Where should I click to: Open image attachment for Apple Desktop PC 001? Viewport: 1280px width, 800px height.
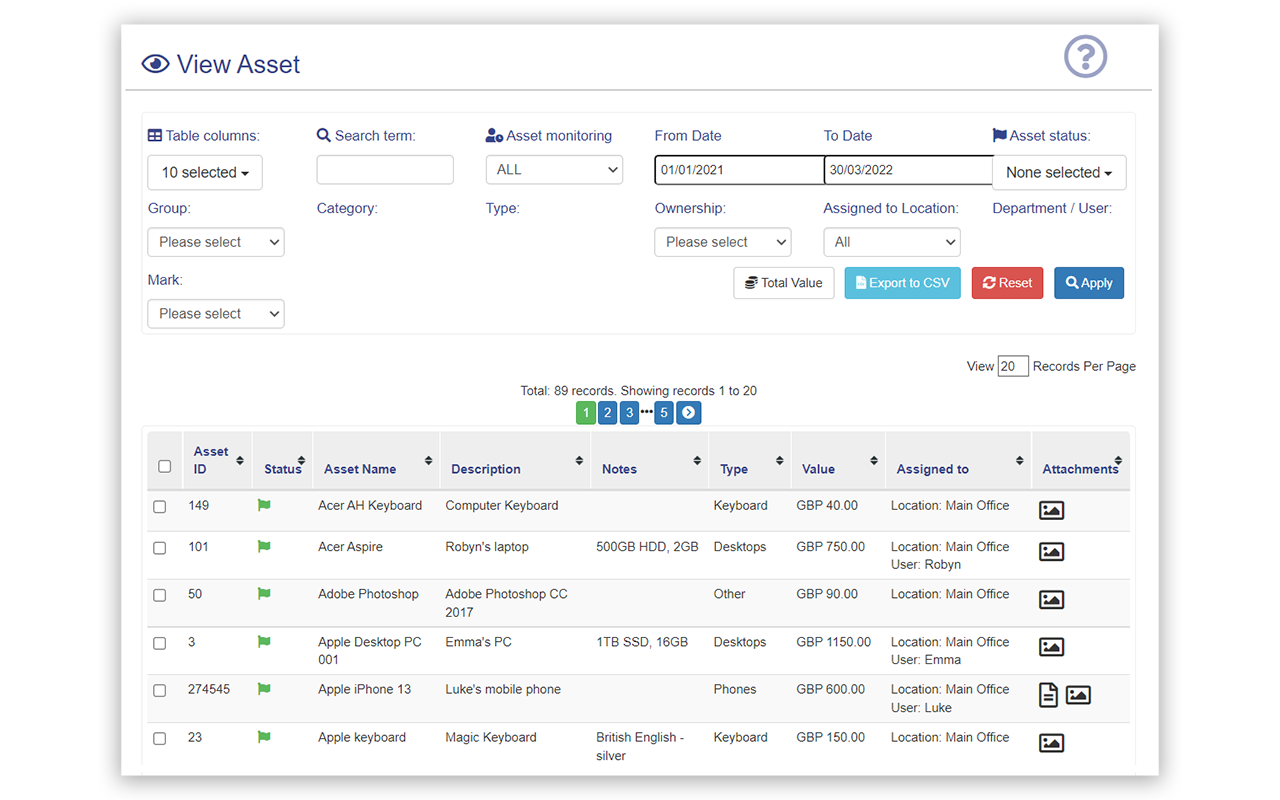coord(1051,647)
